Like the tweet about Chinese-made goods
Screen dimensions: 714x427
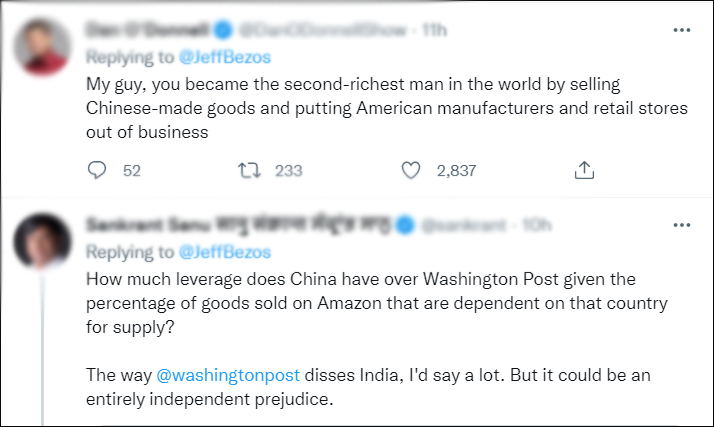(410, 171)
